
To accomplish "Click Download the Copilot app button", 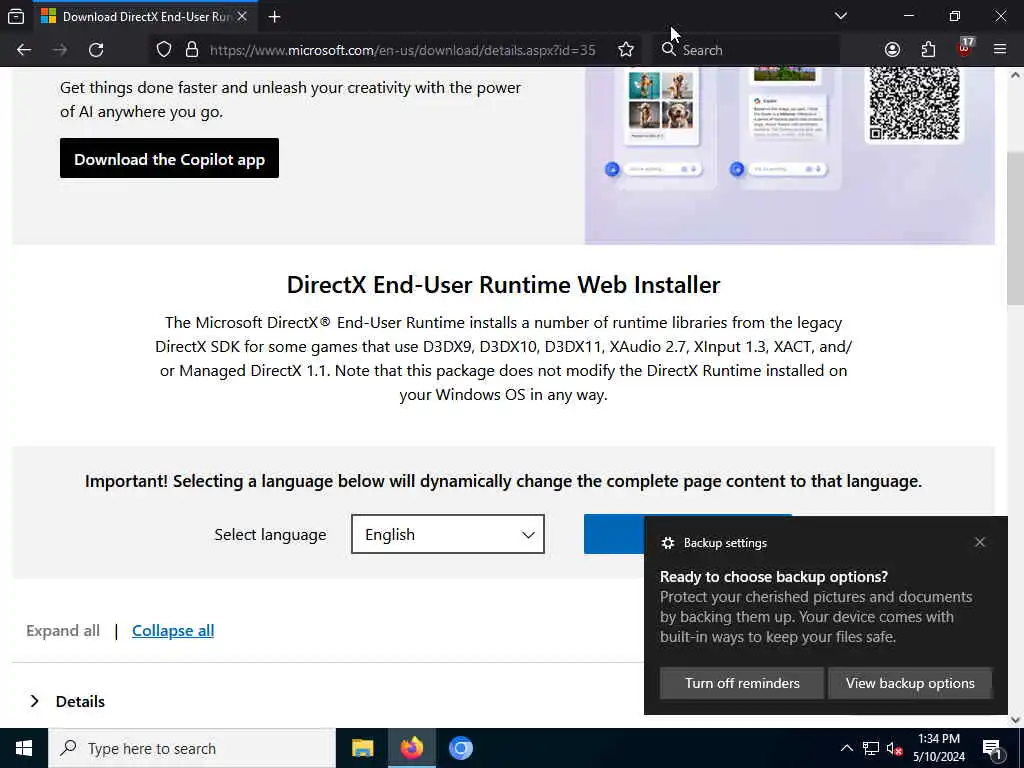I will pyautogui.click(x=169, y=158).
